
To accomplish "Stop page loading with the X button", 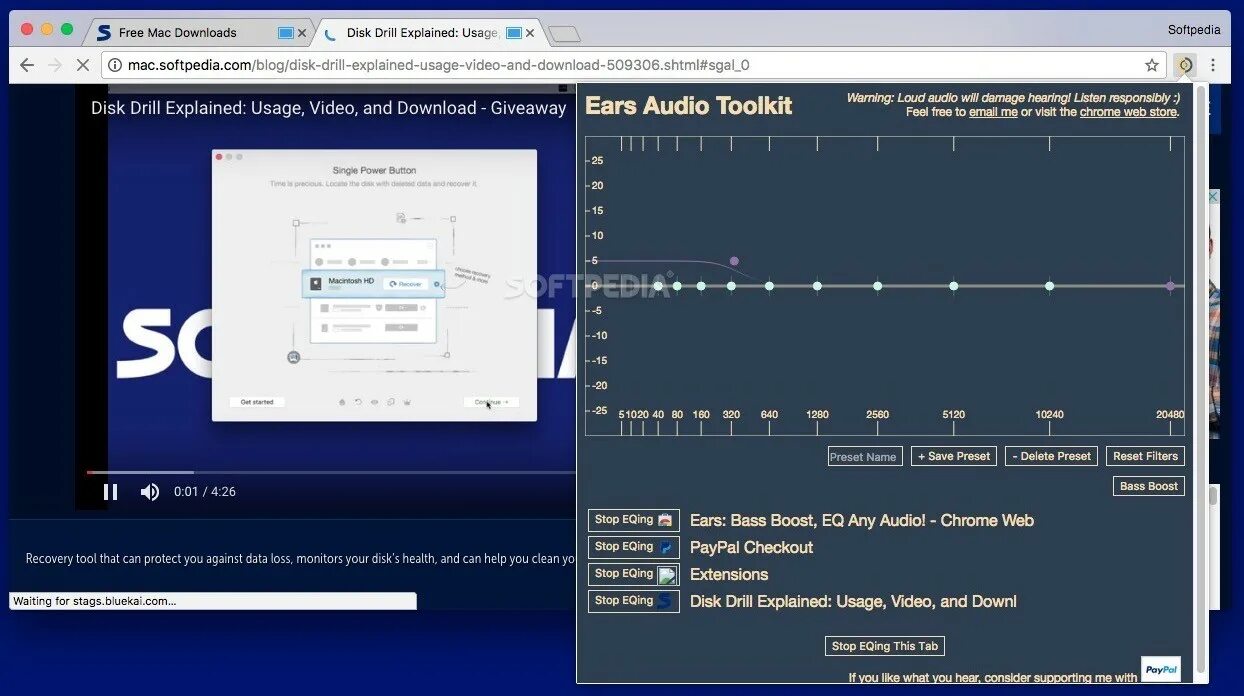I will 83,65.
